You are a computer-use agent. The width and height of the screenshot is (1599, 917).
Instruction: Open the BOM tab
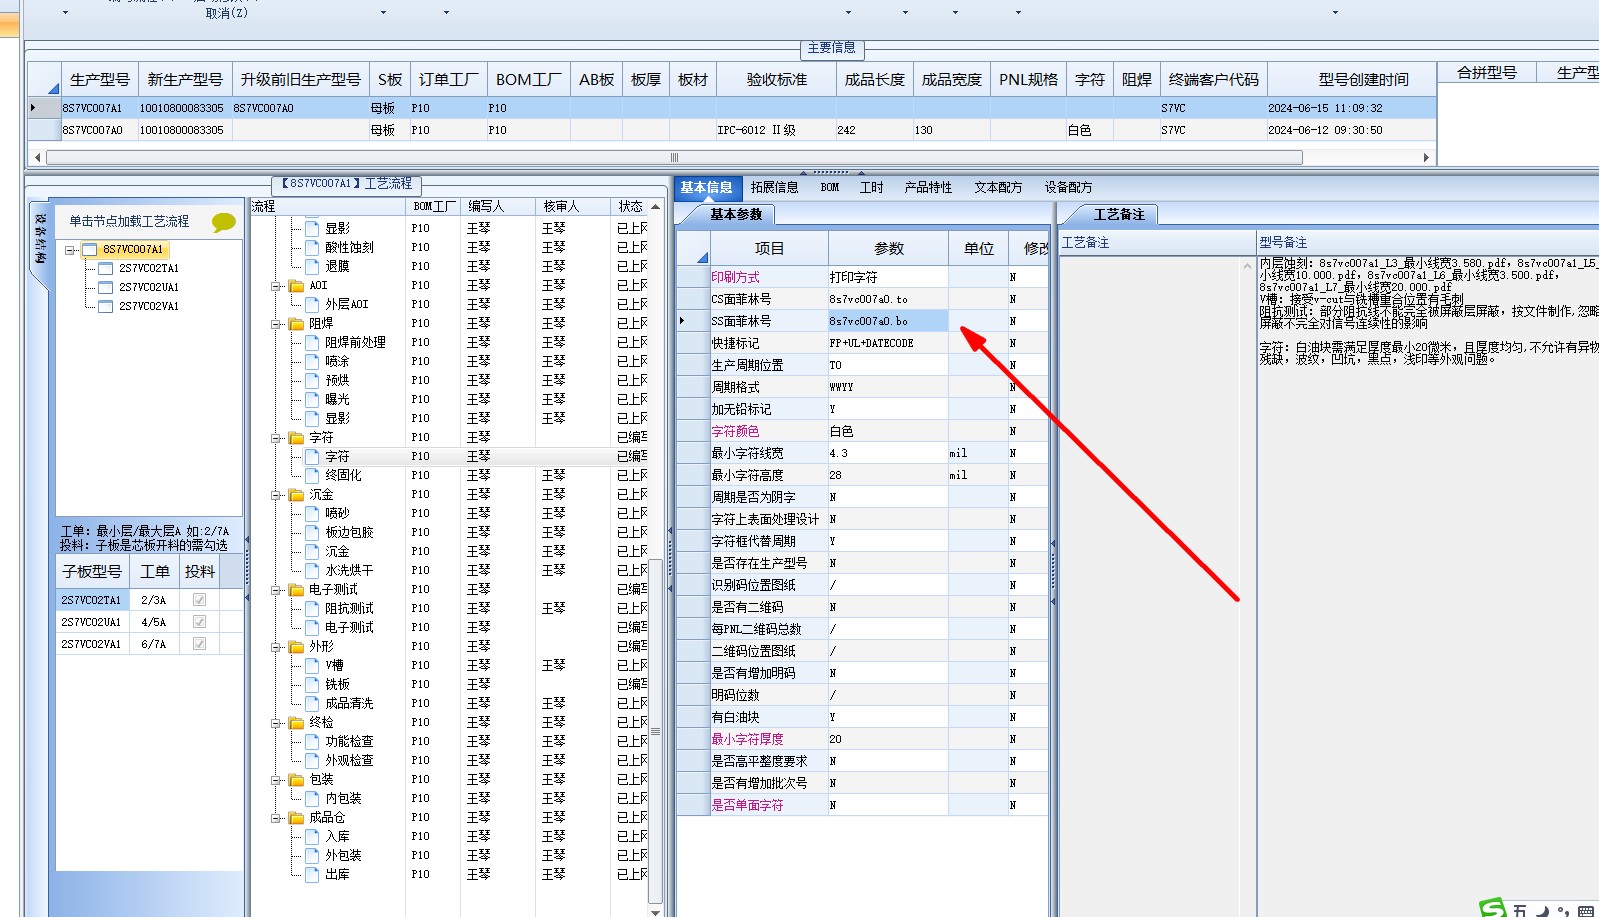830,187
